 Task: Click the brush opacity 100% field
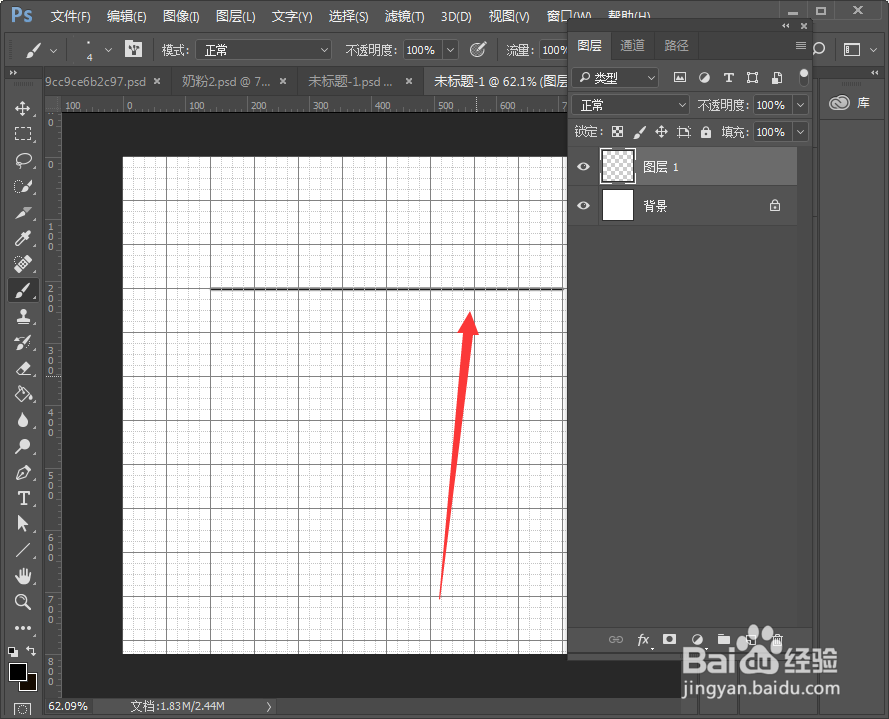421,50
